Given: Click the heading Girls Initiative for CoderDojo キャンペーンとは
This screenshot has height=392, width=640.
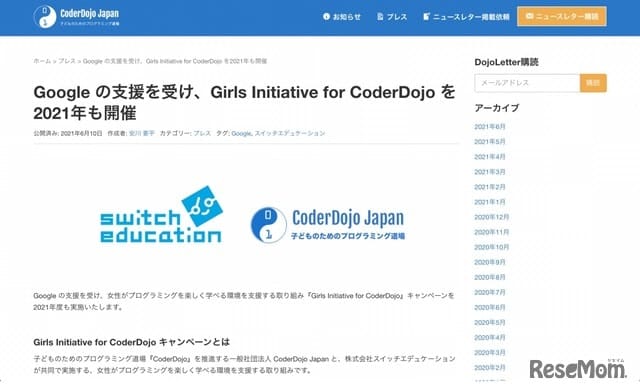Looking at the screenshot, I should click(x=131, y=342).
